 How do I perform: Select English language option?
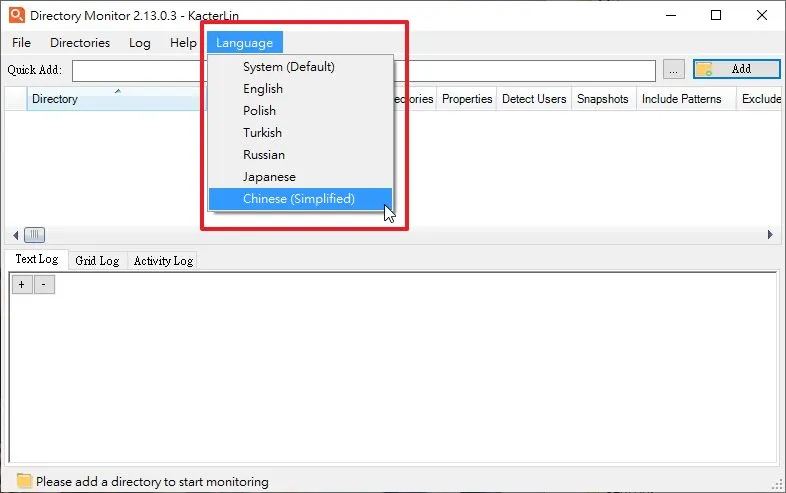coord(300,89)
